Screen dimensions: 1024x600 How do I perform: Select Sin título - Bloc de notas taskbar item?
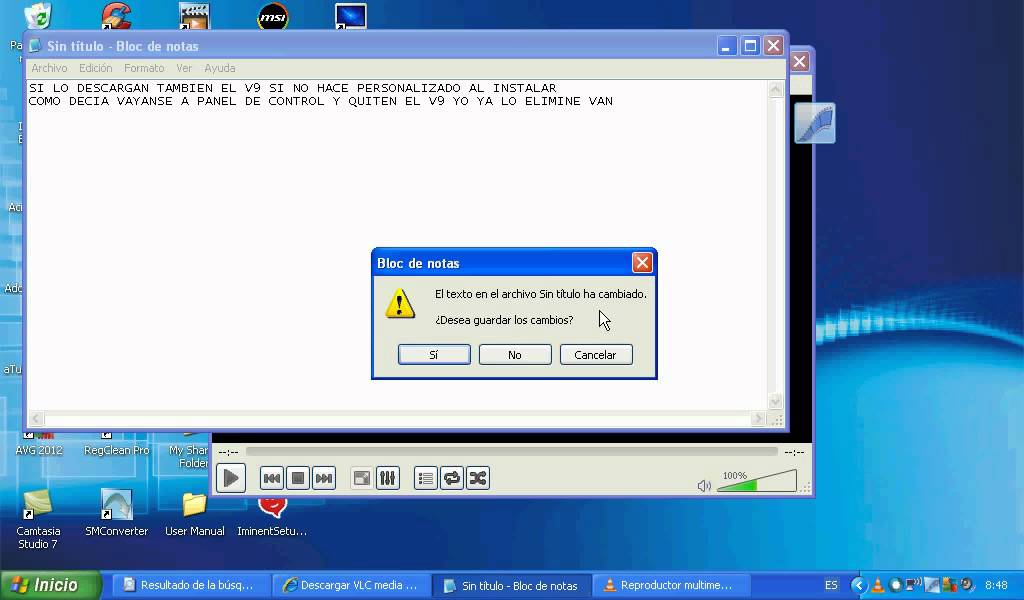click(x=511, y=585)
